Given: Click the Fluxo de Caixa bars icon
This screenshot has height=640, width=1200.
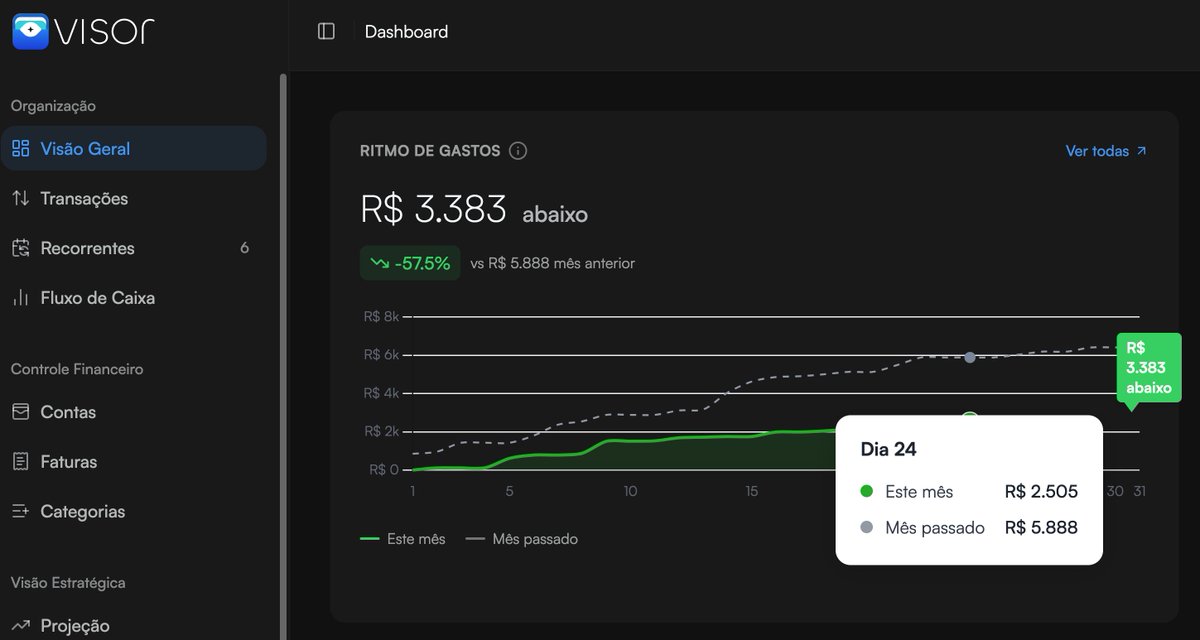Looking at the screenshot, I should coord(20,298).
